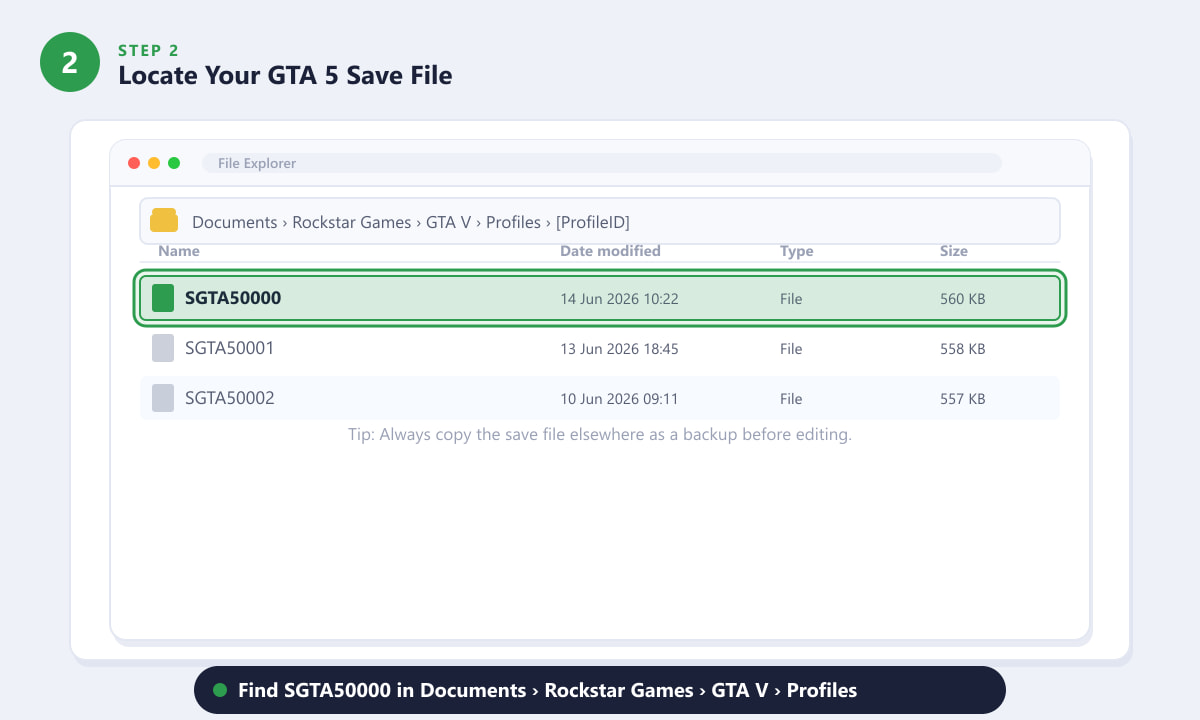The width and height of the screenshot is (1200, 720).
Task: Sort by the Date modified column header
Action: [610, 251]
